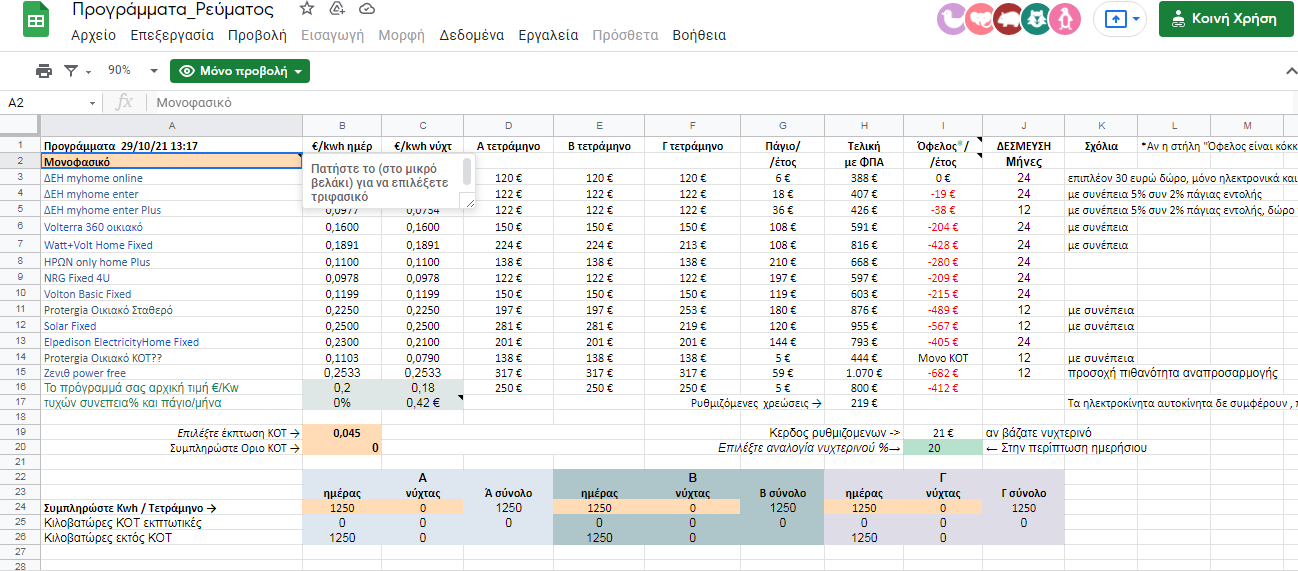Open the Βοήθεια menu
1298x571 pixels.
(x=699, y=35)
